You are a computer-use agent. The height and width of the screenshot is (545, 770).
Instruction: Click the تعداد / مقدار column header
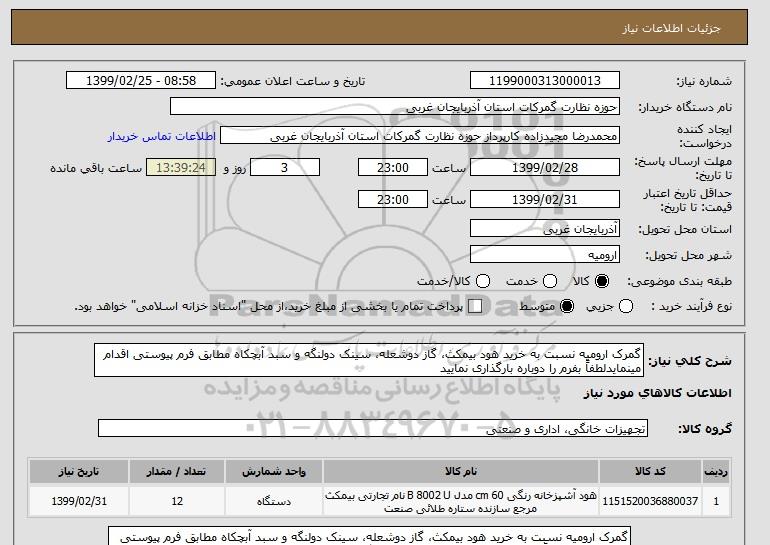click(177, 471)
